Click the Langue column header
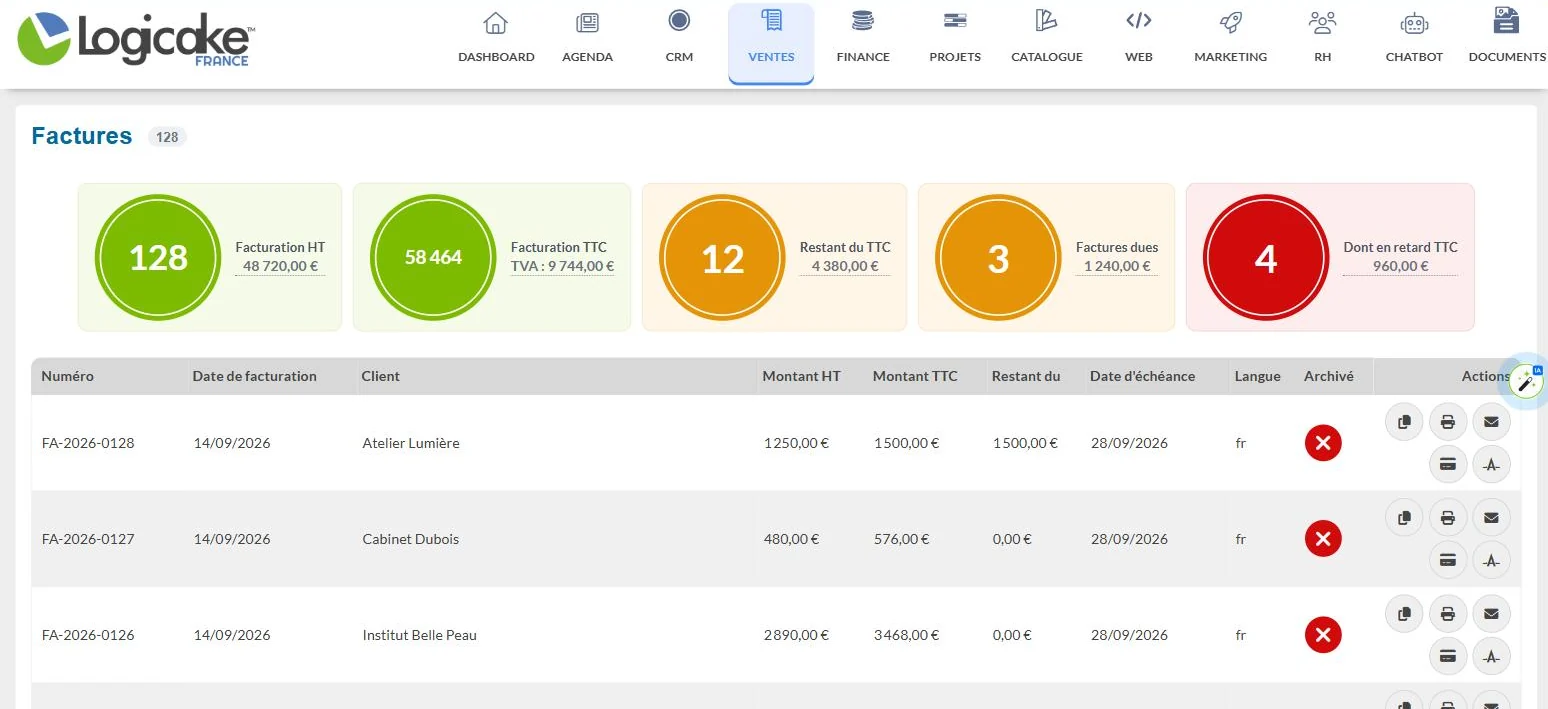 pos(1257,376)
